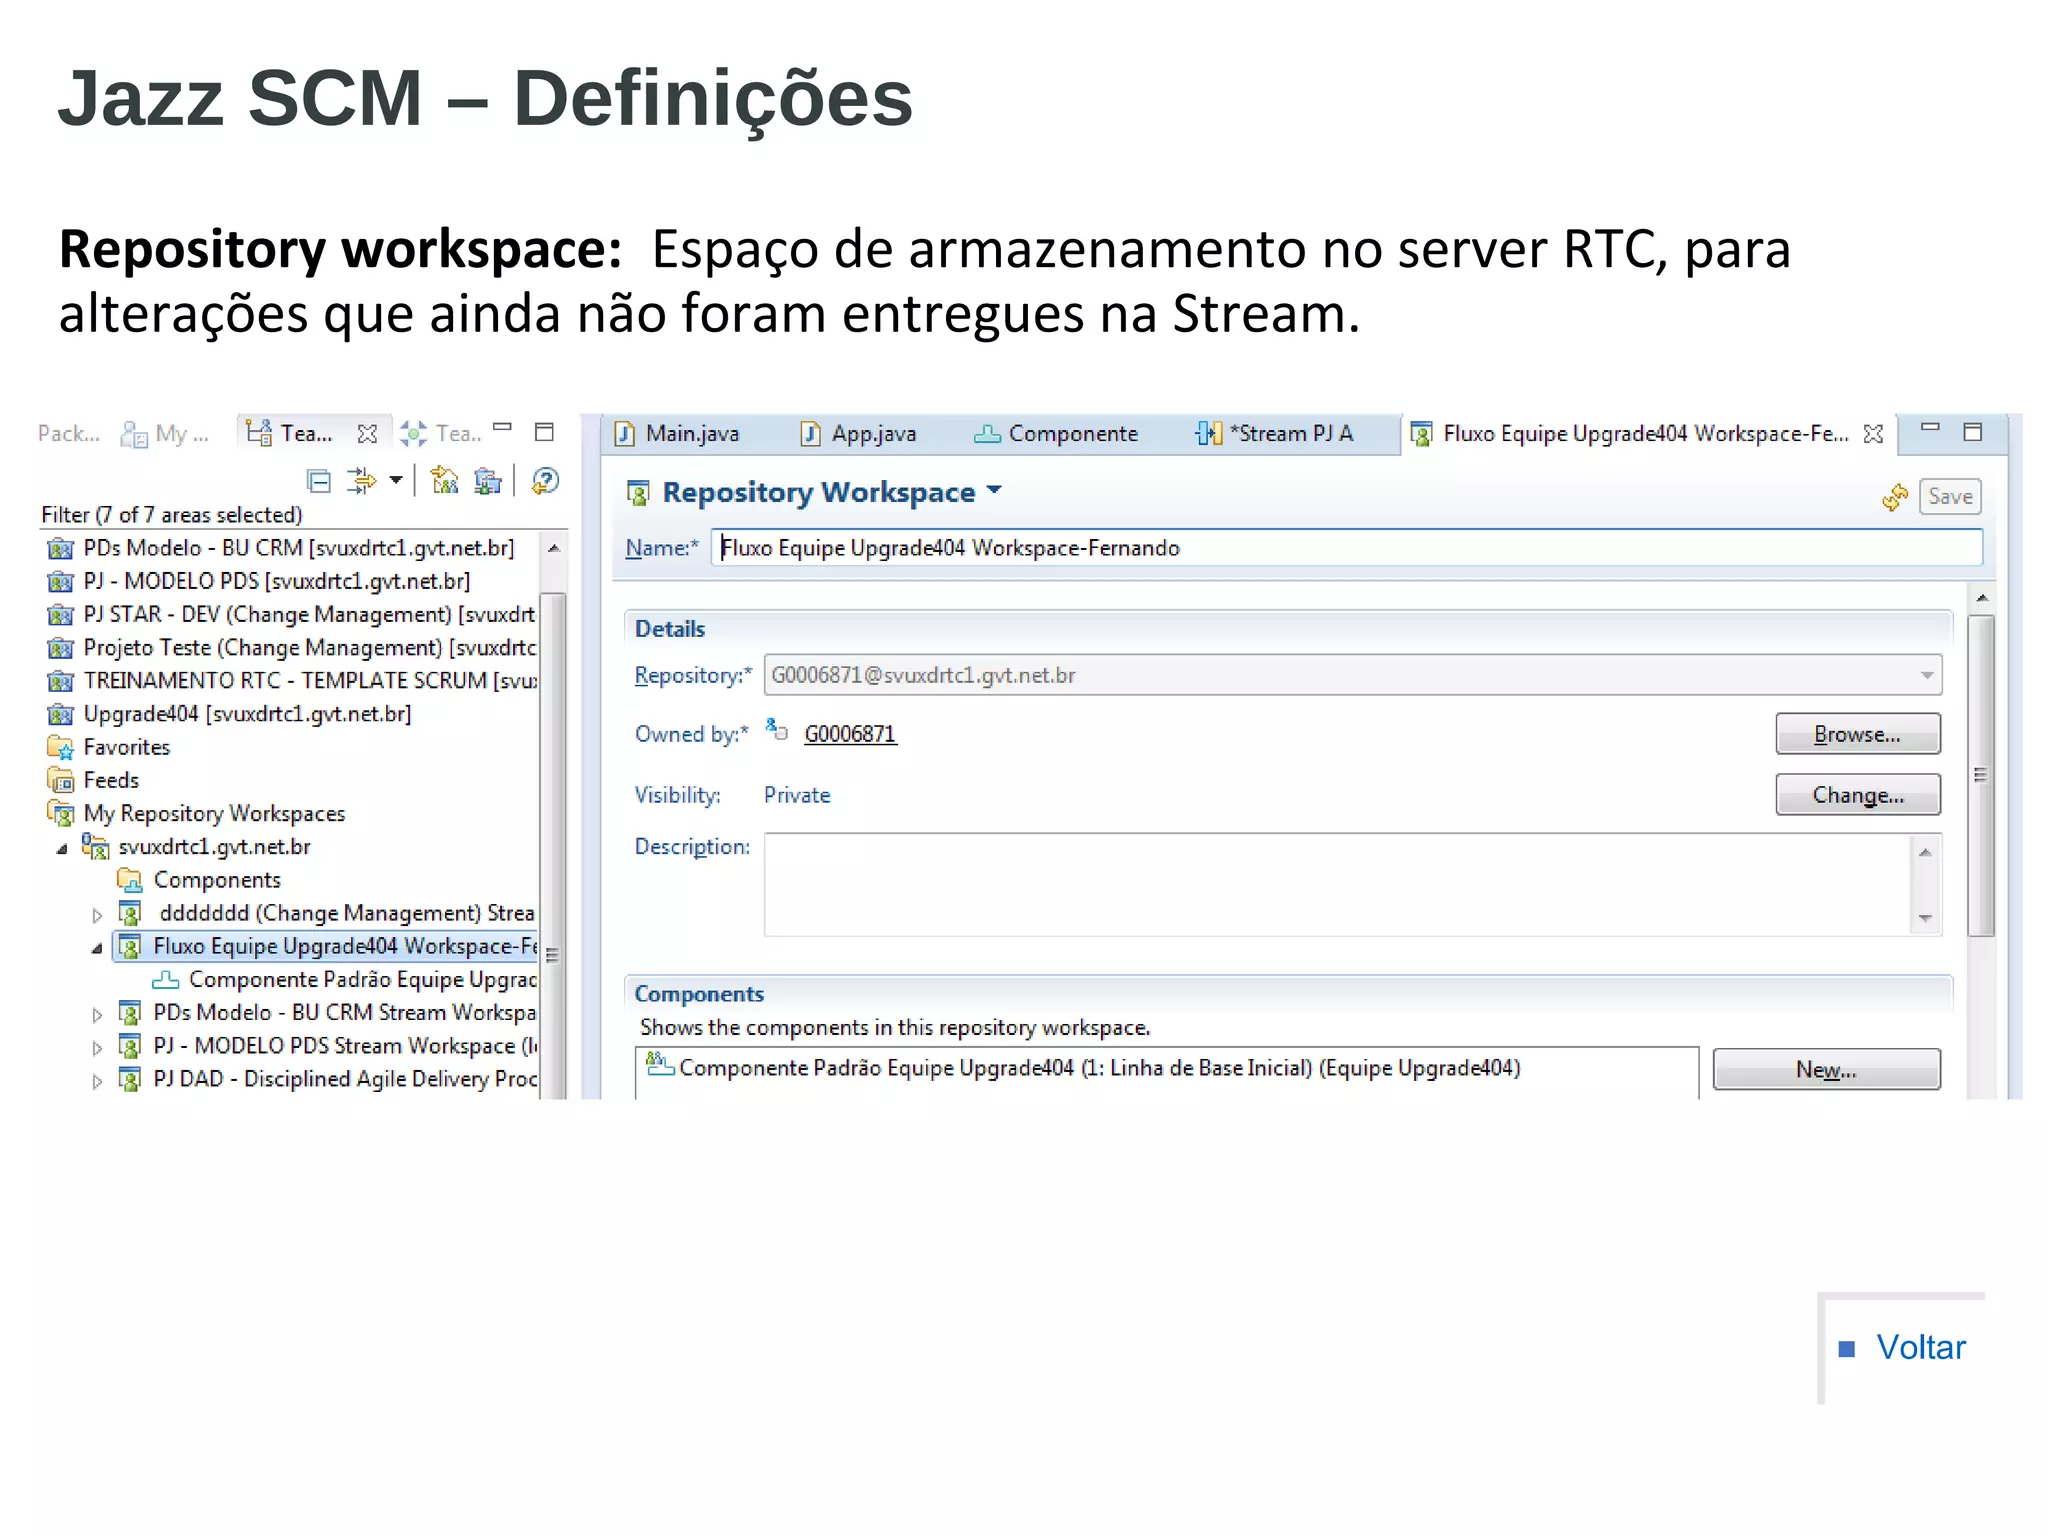
Task: Minimize the Team Artifacts view panel
Action: coord(503,429)
